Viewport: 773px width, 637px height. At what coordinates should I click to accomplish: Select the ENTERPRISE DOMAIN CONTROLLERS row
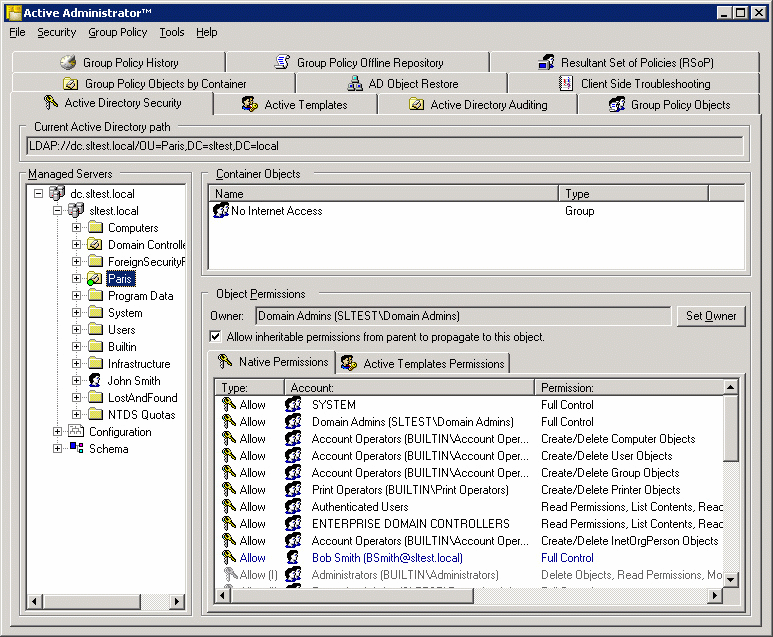[469, 524]
